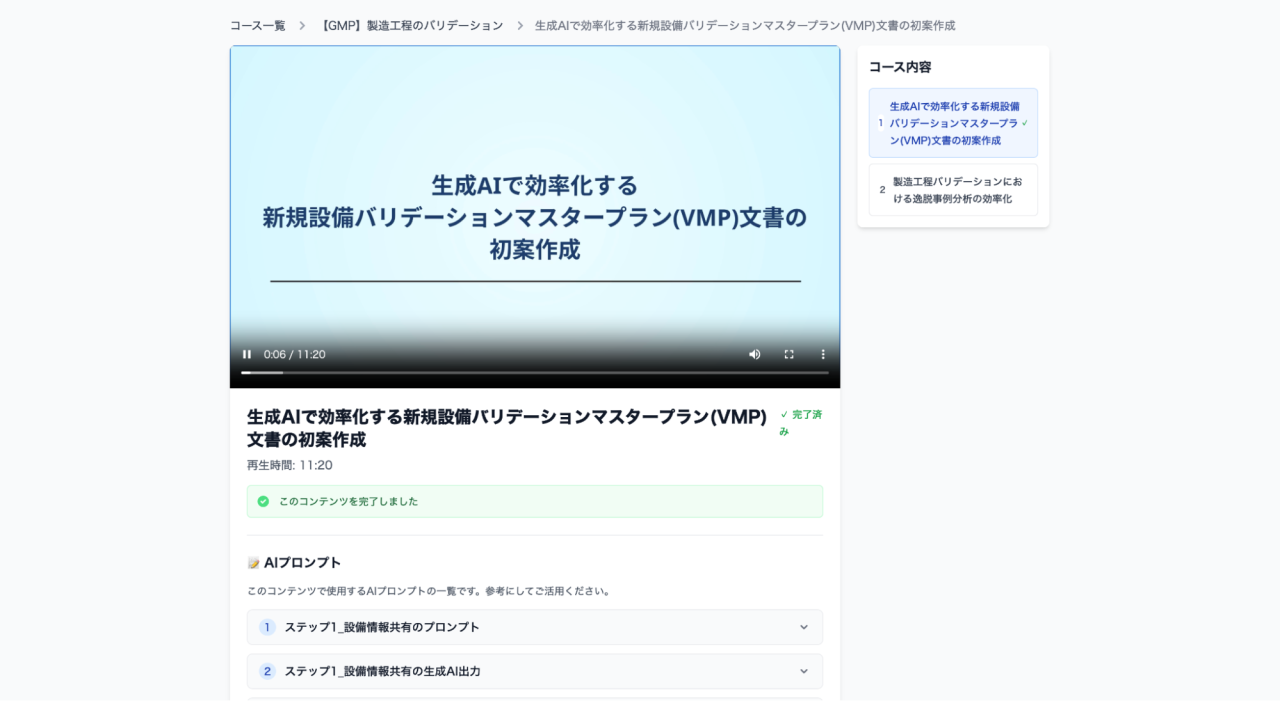Open the video more-options menu
This screenshot has width=1280, height=701.
point(823,354)
